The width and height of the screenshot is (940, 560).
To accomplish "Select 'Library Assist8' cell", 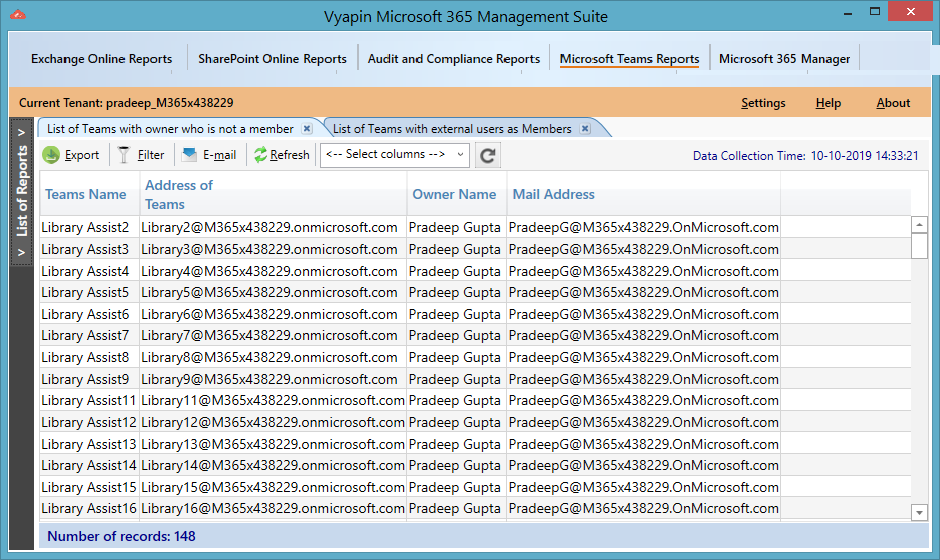I will pos(89,357).
